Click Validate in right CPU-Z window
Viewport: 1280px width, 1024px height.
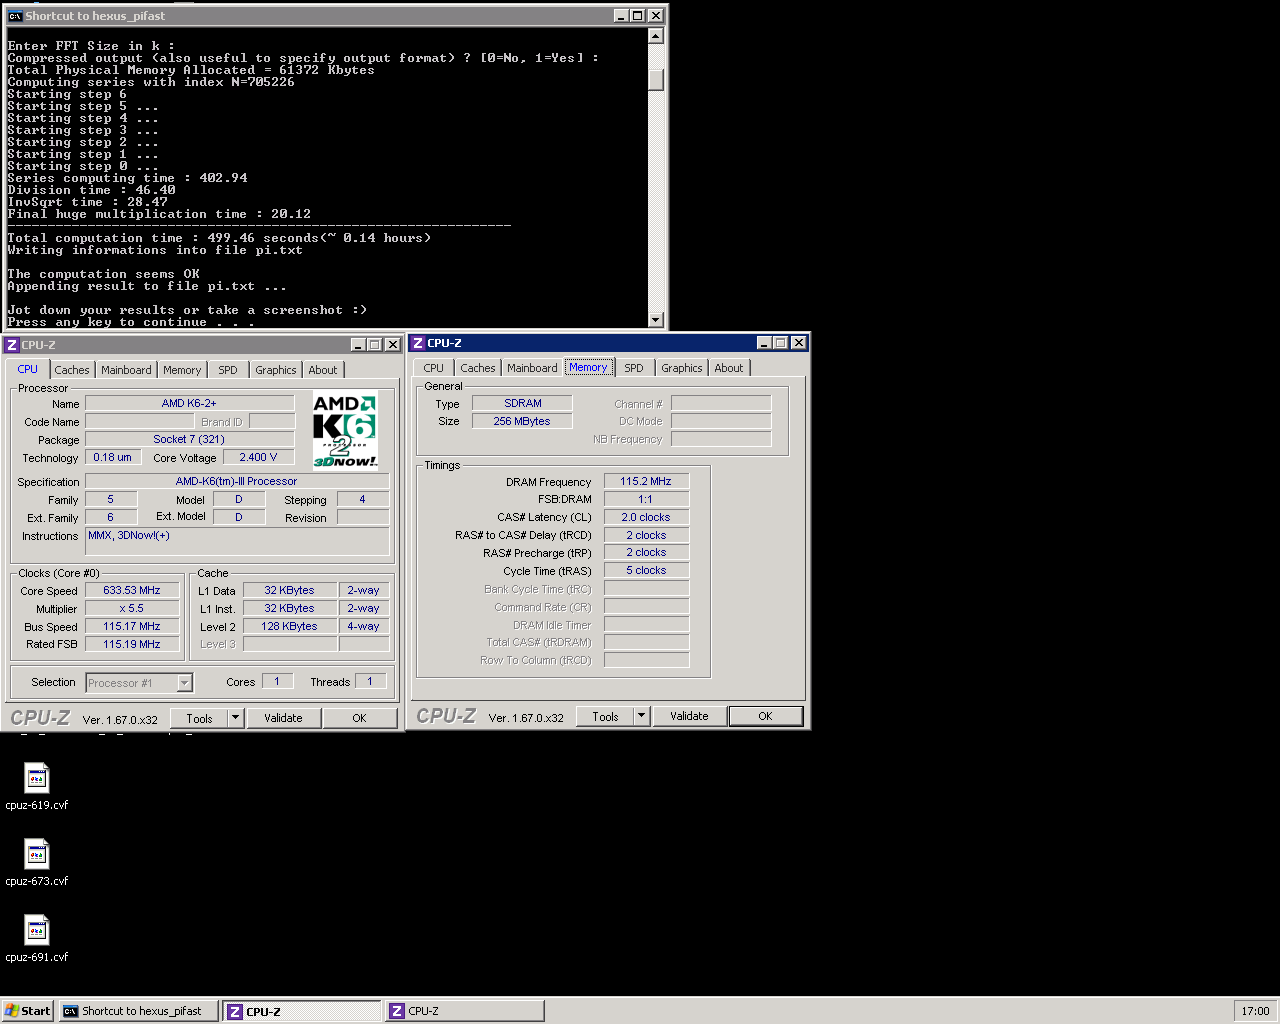689,716
